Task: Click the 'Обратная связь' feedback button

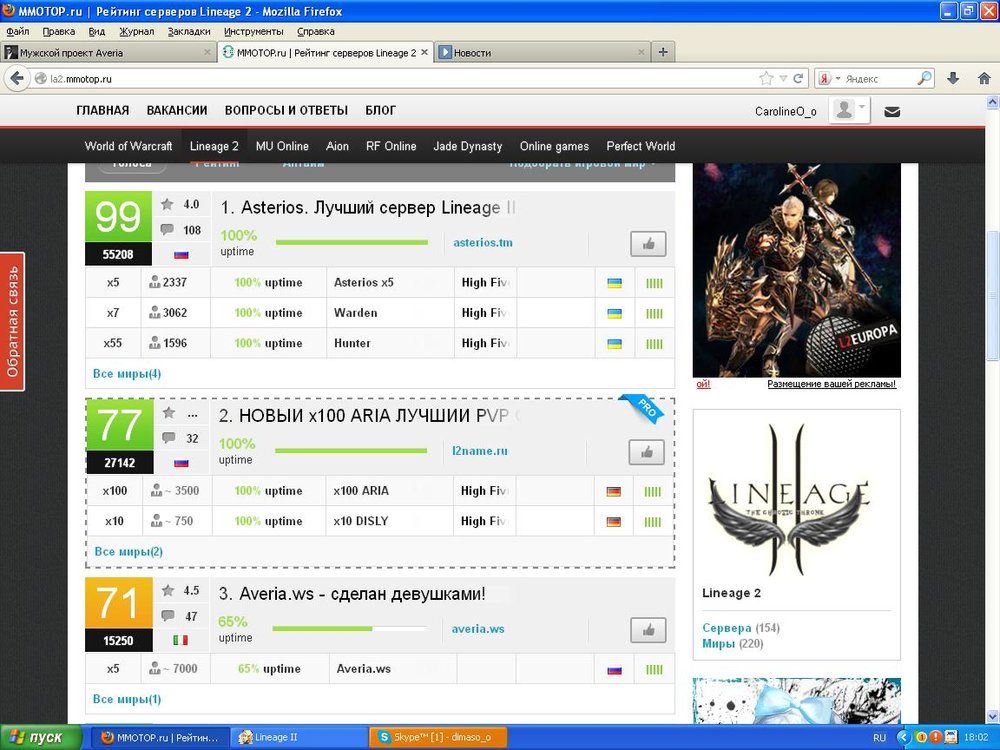Action: (x=12, y=321)
